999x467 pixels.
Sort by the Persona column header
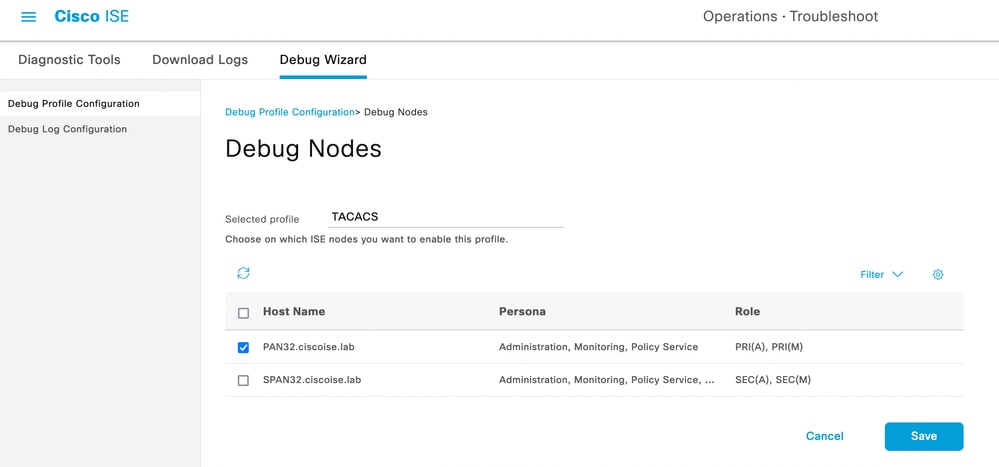point(522,312)
